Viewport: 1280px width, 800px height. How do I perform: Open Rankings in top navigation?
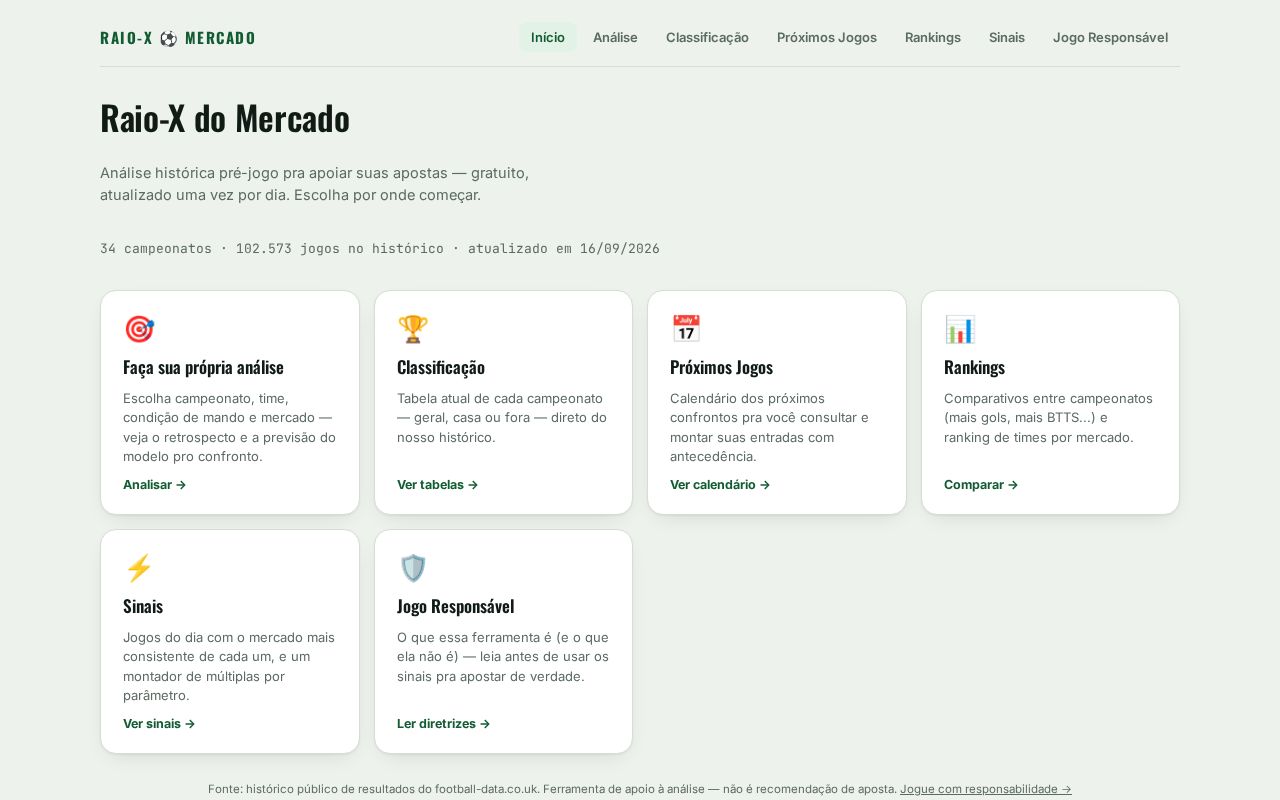[x=933, y=37]
